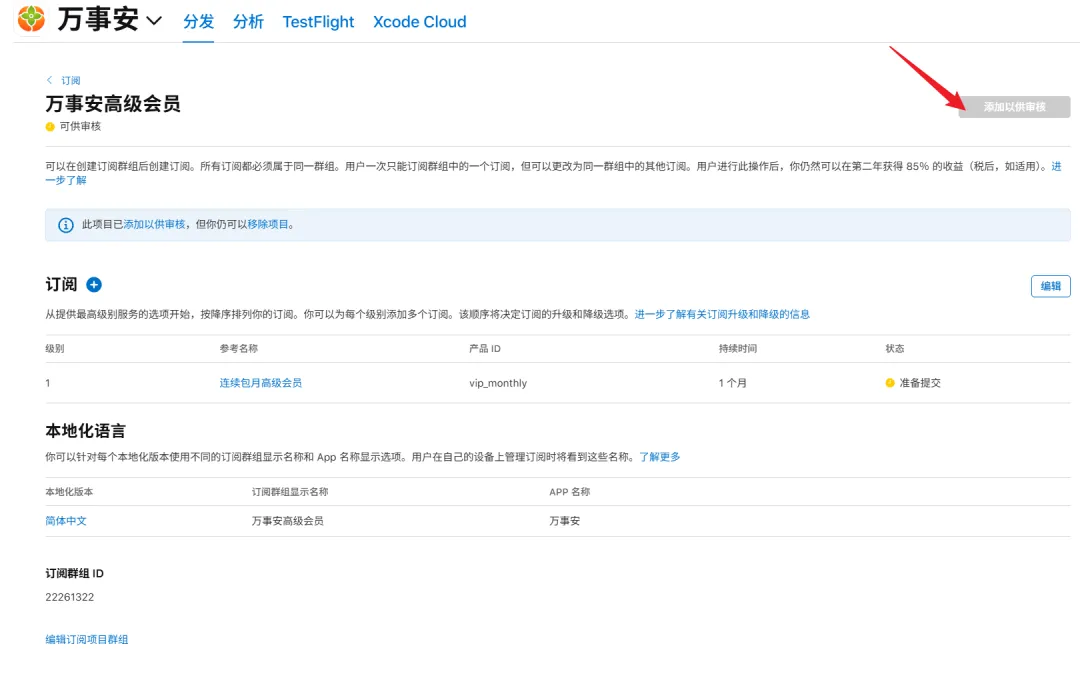Click the 移除项目 link
This screenshot has width=1080, height=690.
coord(268,224)
